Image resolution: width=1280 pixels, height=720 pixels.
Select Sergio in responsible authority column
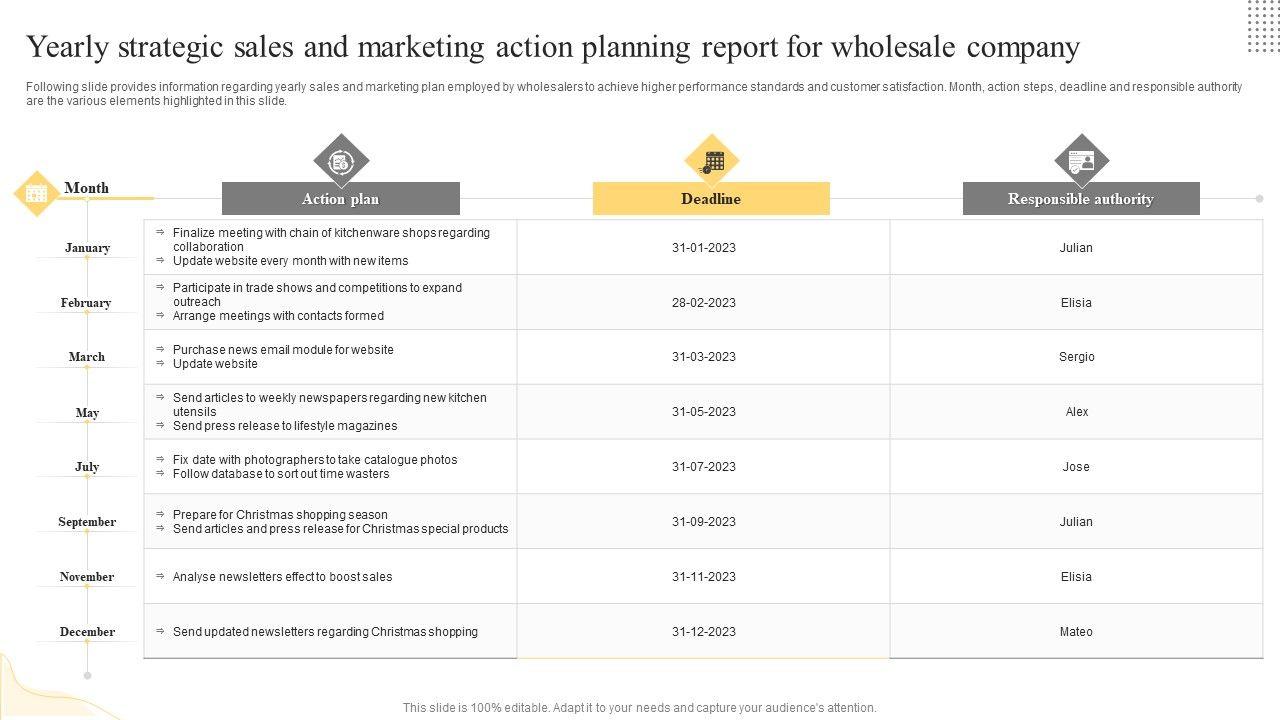(1076, 357)
